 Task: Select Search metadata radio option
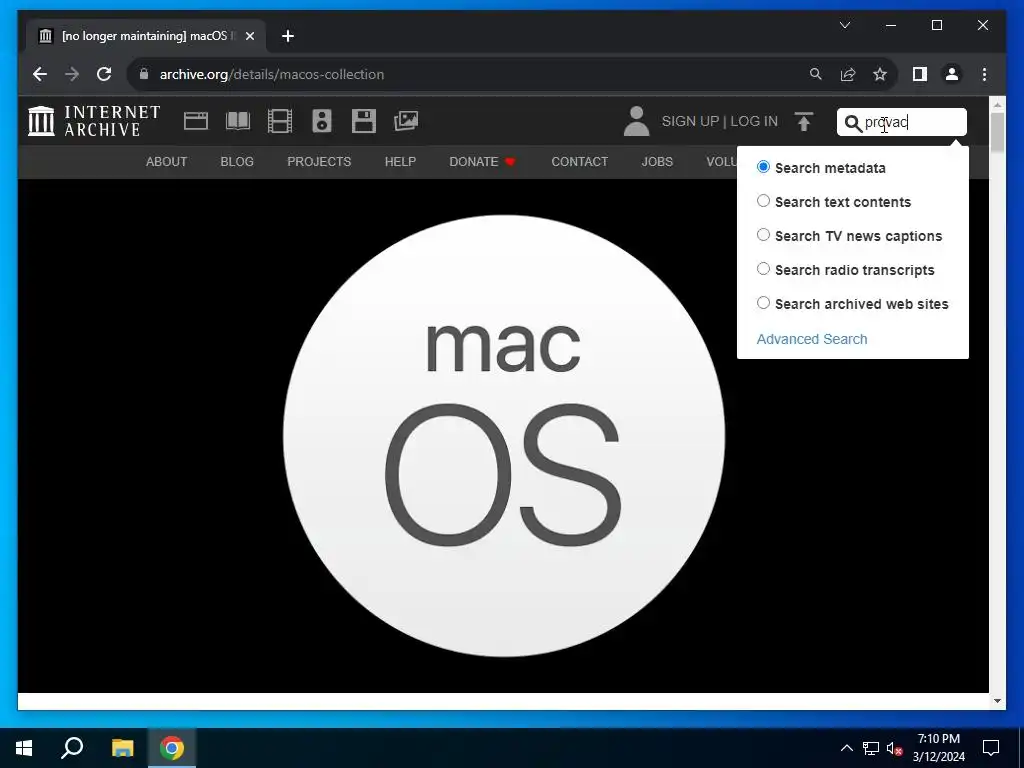pos(763,167)
